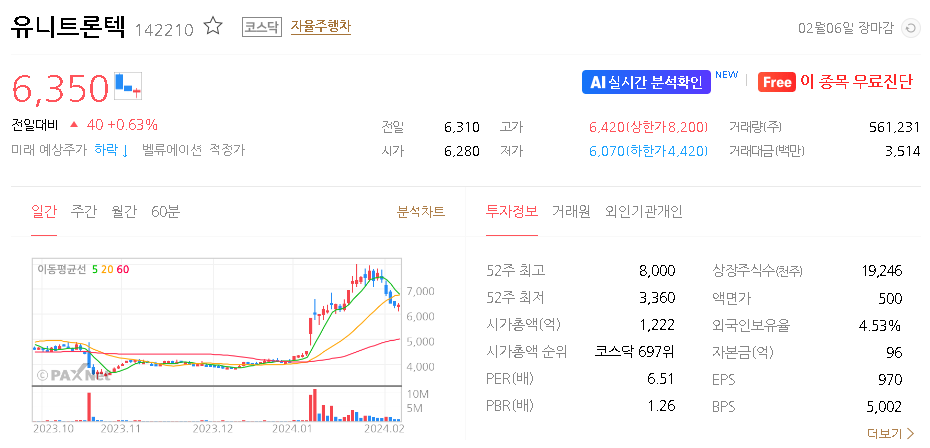Click the 52주 최저 value 3,360

(x=657, y=298)
